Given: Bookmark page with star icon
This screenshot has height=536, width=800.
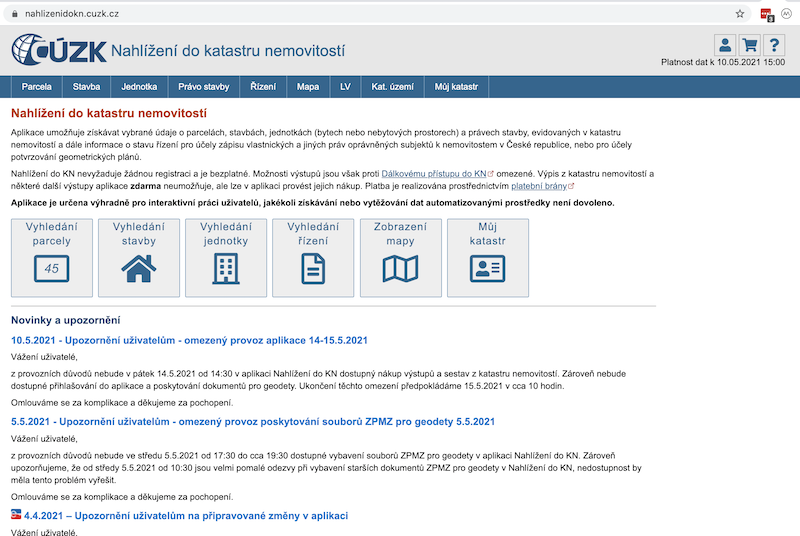Looking at the screenshot, I should tap(740, 14).
